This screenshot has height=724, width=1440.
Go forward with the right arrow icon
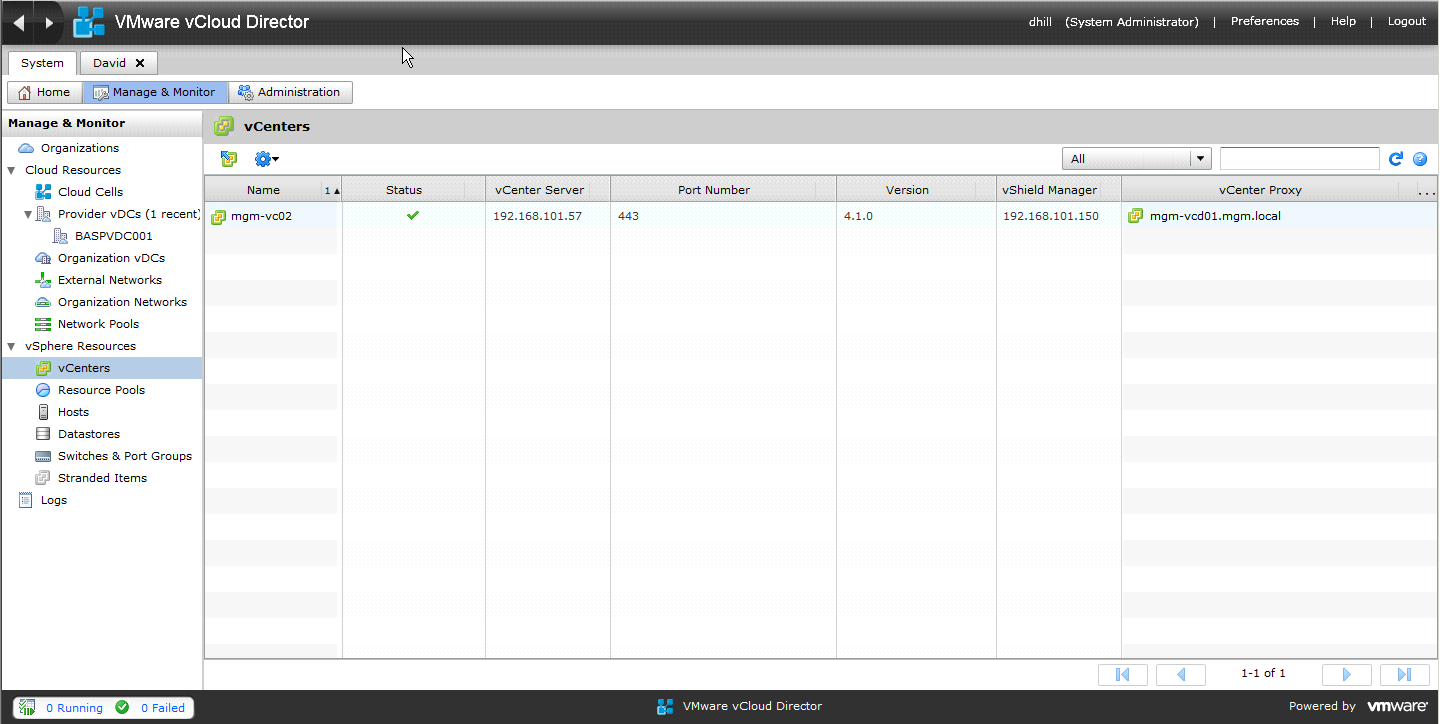(x=49, y=22)
